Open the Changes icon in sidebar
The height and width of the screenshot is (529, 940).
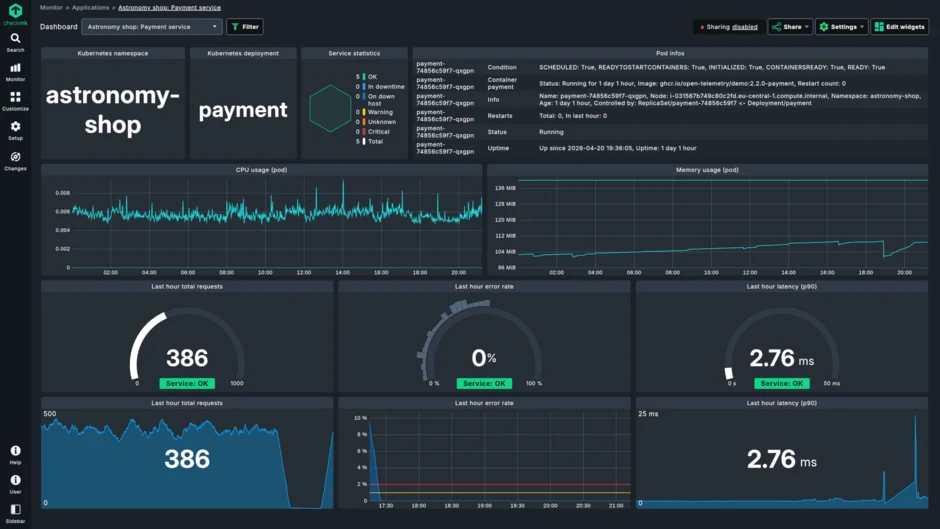[x=15, y=161]
